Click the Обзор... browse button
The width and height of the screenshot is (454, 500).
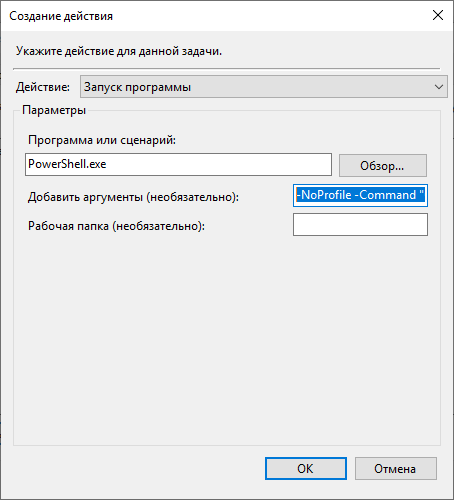pyautogui.click(x=383, y=165)
